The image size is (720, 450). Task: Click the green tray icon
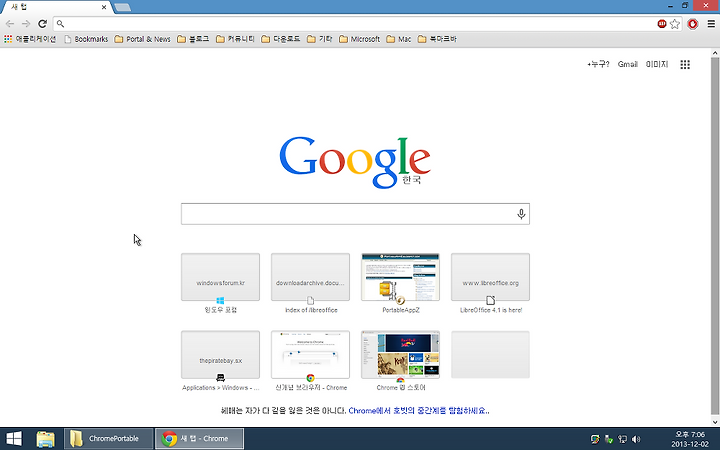click(609, 439)
